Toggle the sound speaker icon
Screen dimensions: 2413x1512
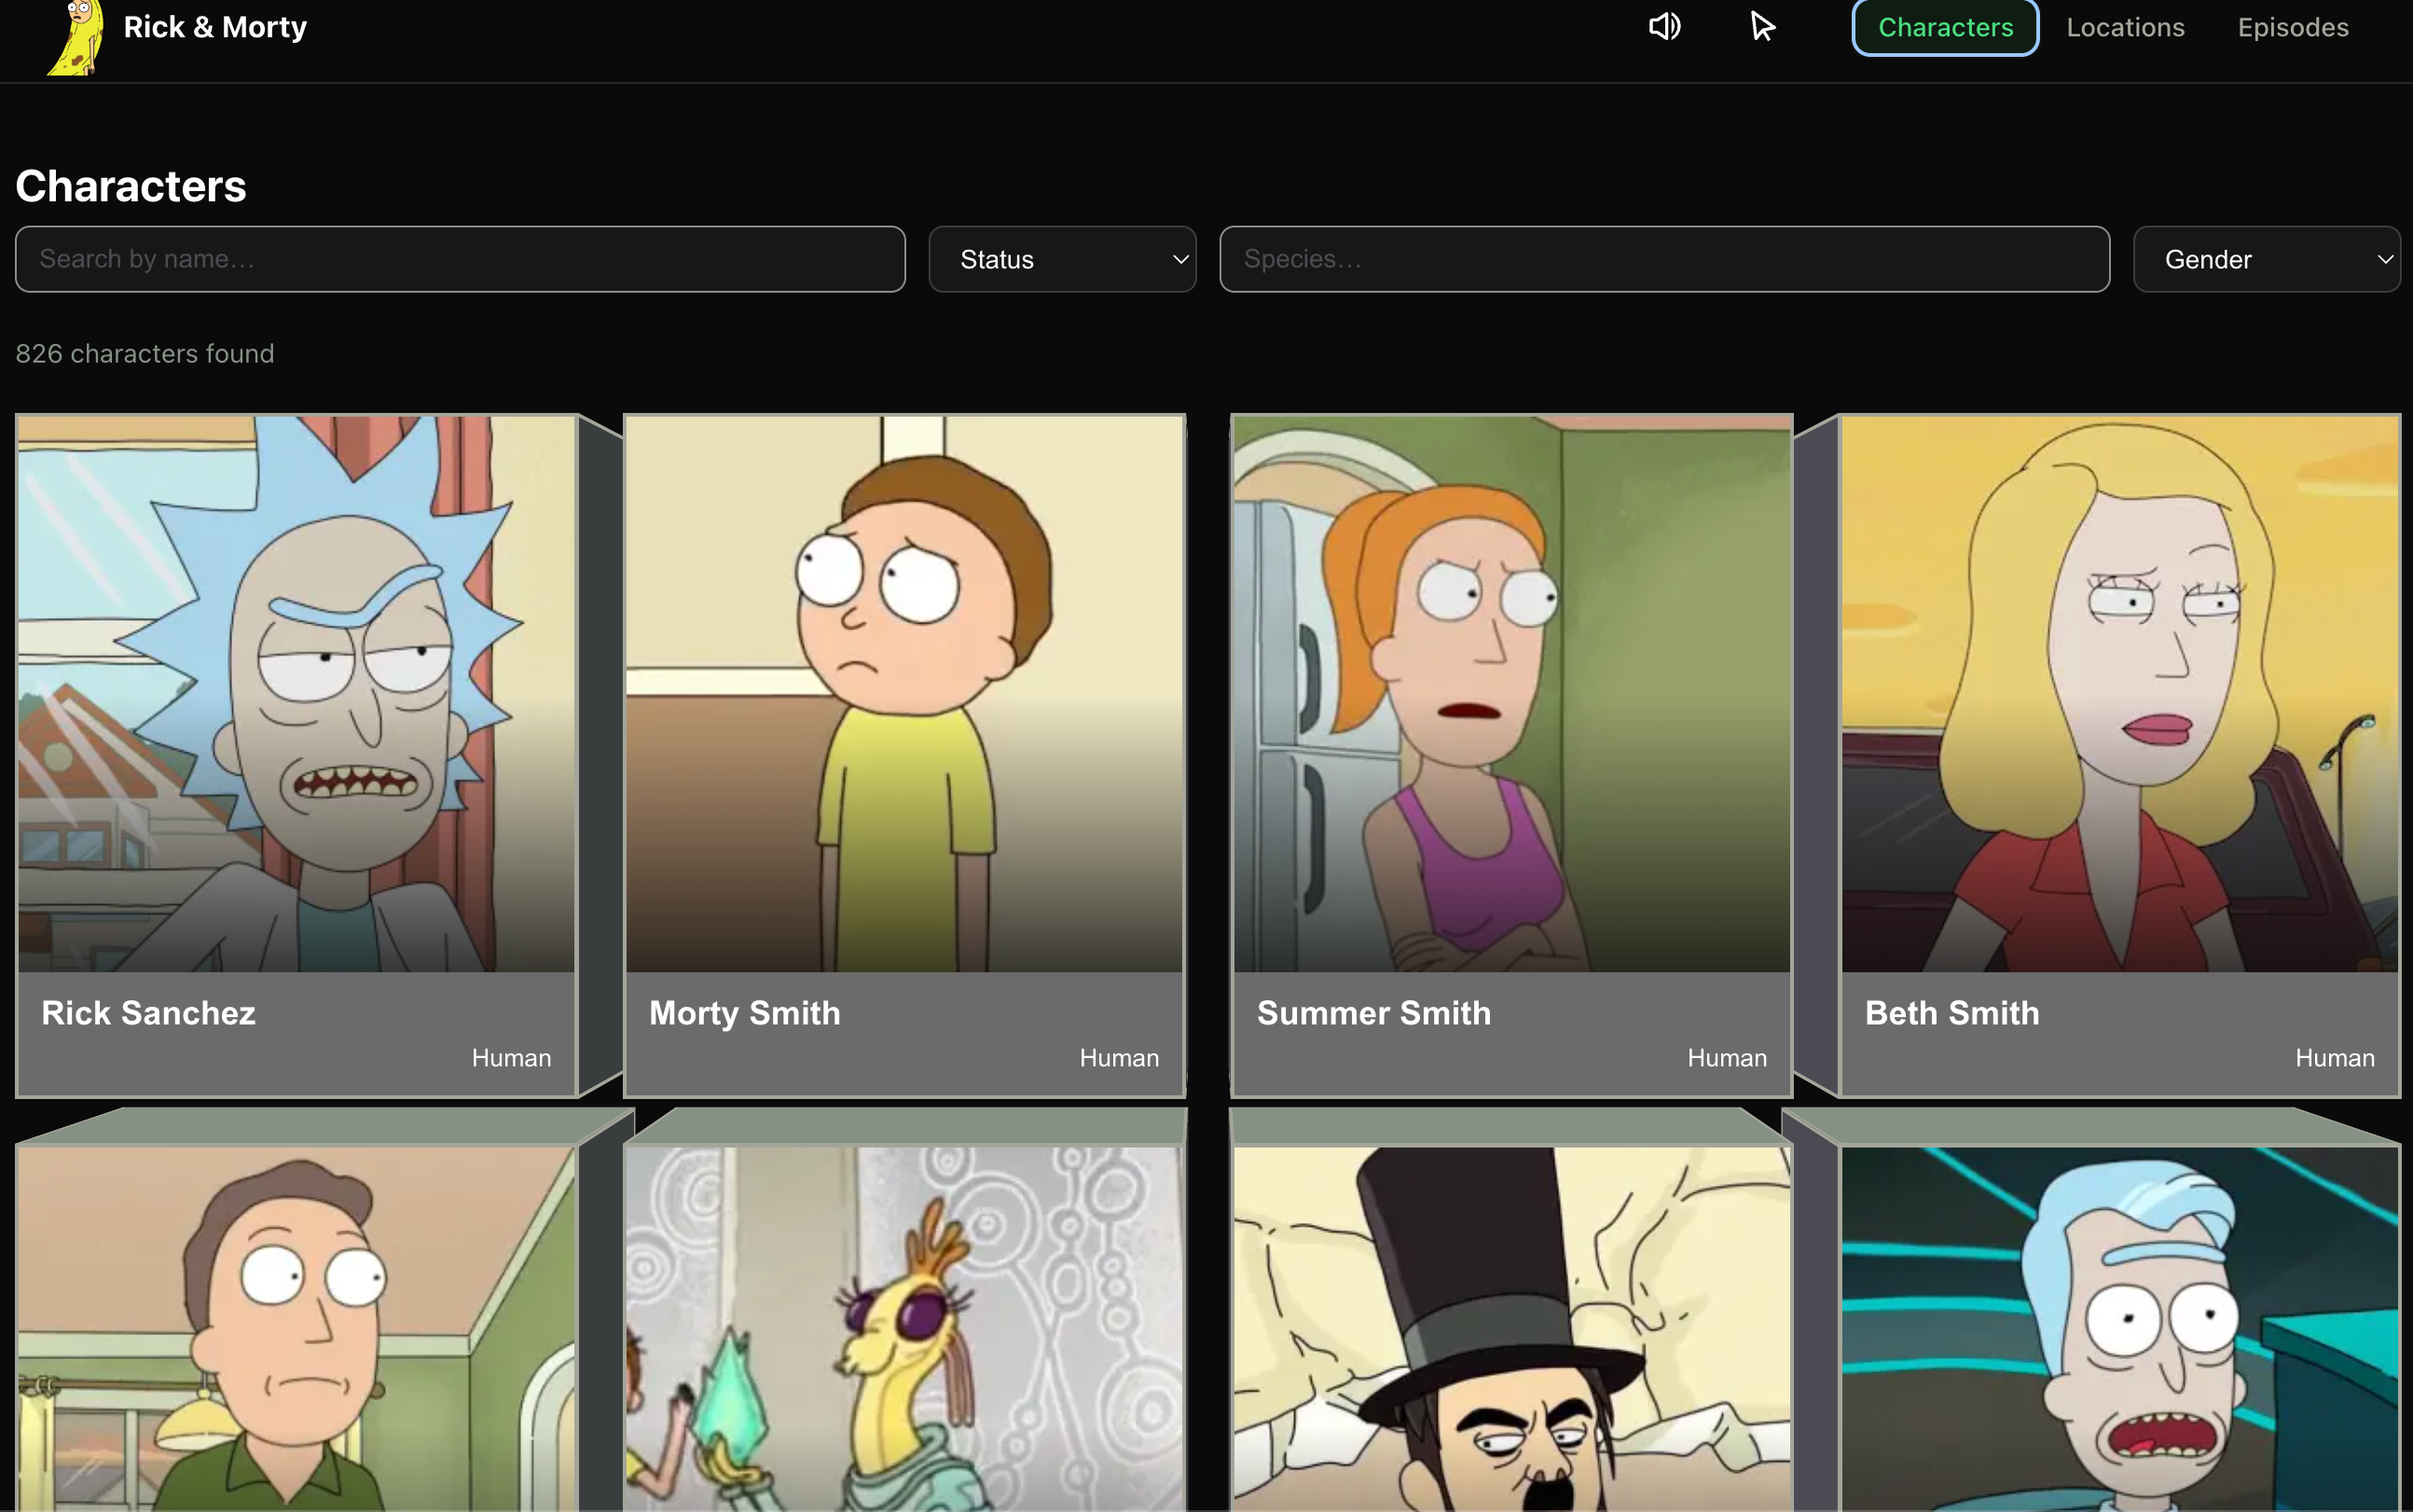[x=1665, y=27]
